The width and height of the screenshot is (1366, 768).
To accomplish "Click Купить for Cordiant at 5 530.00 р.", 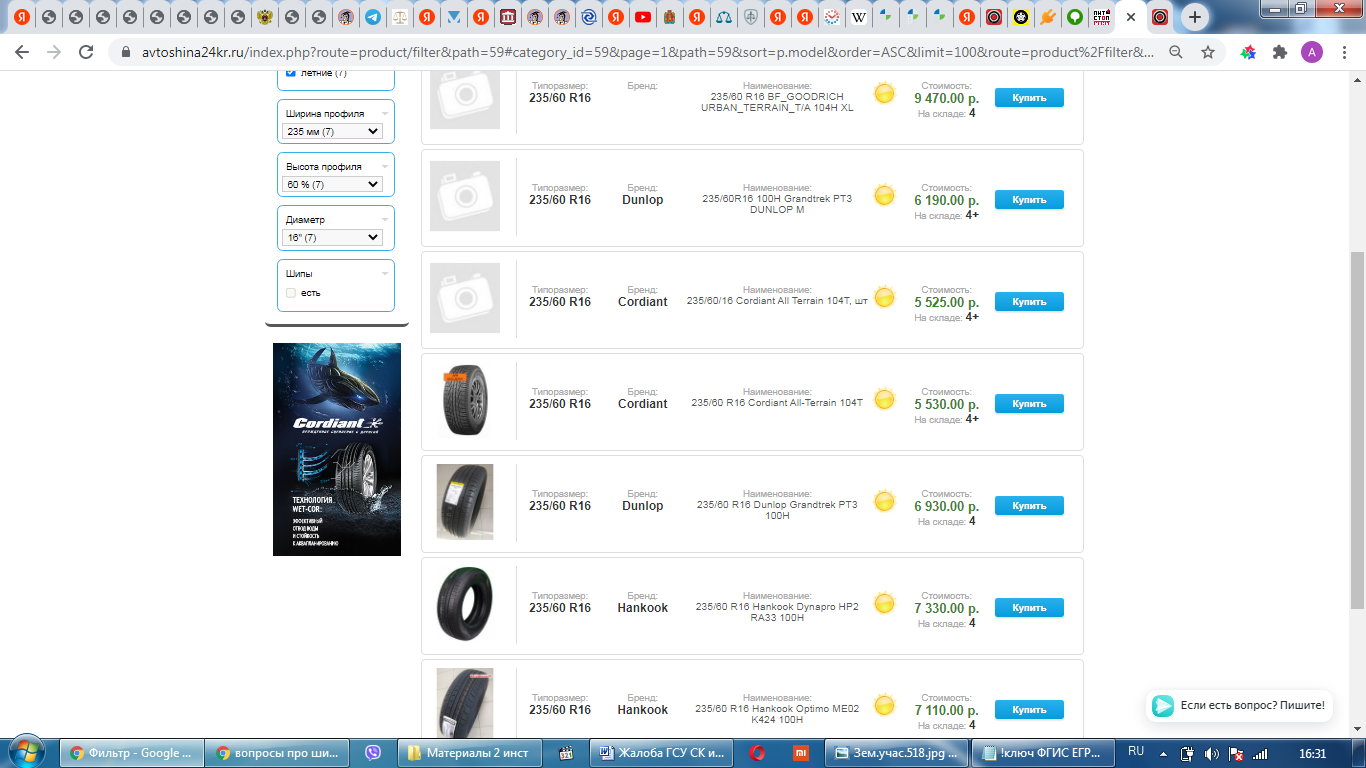I will click(x=1029, y=404).
